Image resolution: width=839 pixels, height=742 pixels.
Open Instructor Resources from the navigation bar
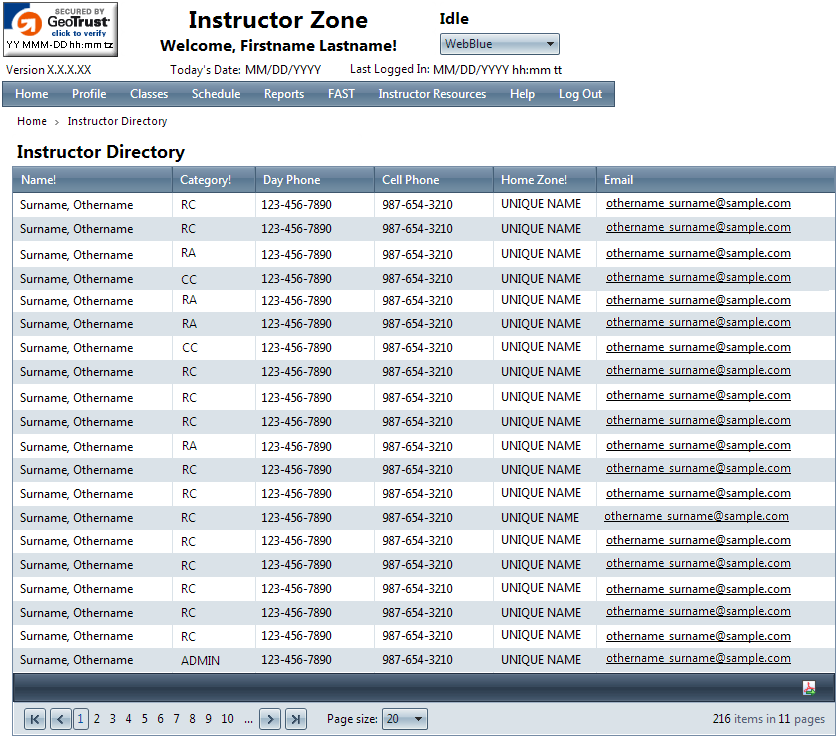pos(432,94)
